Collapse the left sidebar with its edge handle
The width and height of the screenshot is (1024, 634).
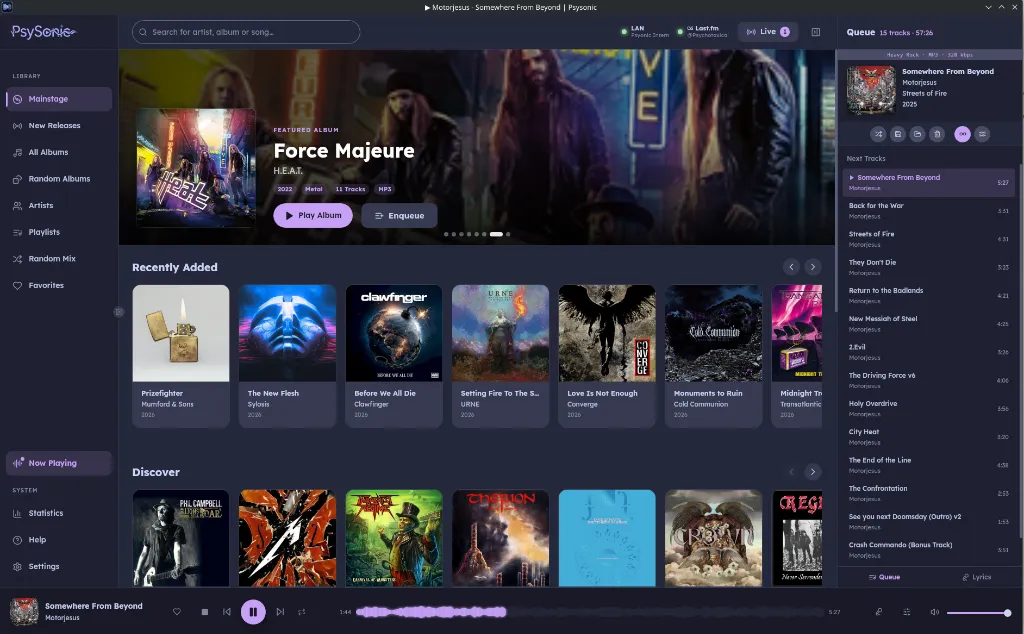pos(119,312)
